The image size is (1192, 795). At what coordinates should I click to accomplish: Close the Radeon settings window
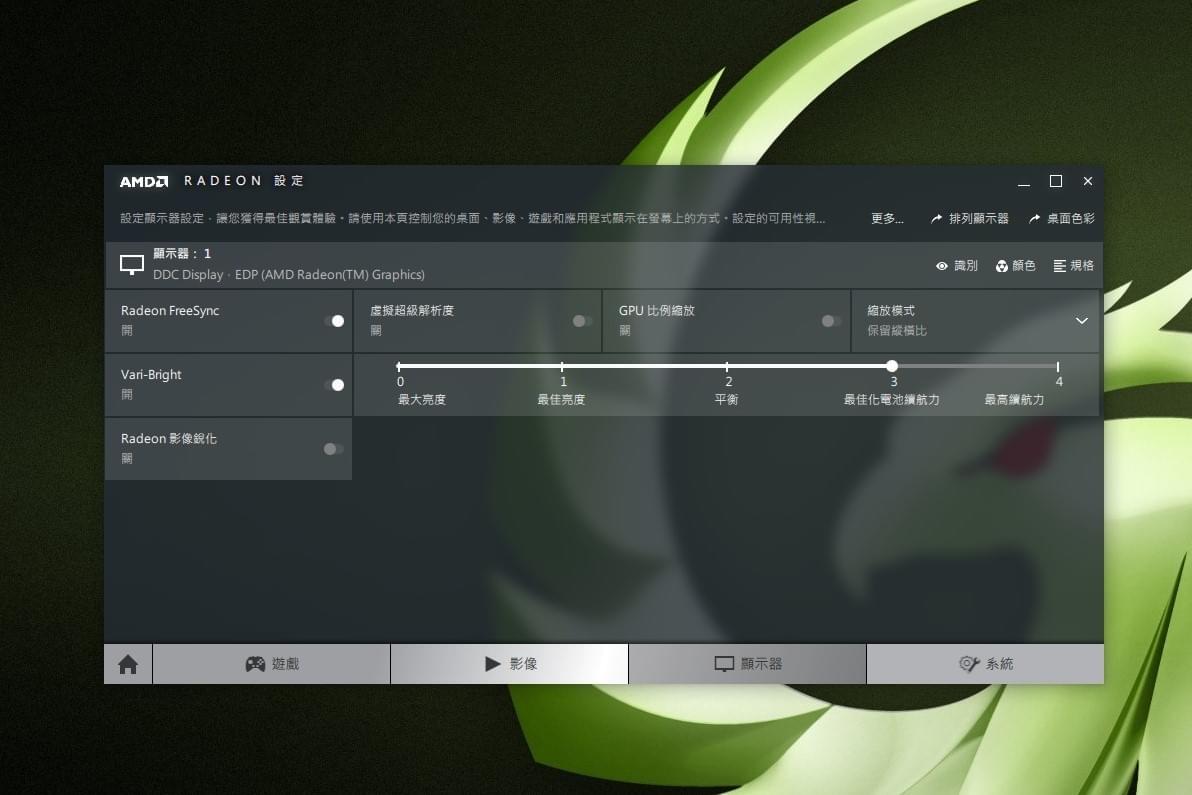pyautogui.click(x=1088, y=182)
